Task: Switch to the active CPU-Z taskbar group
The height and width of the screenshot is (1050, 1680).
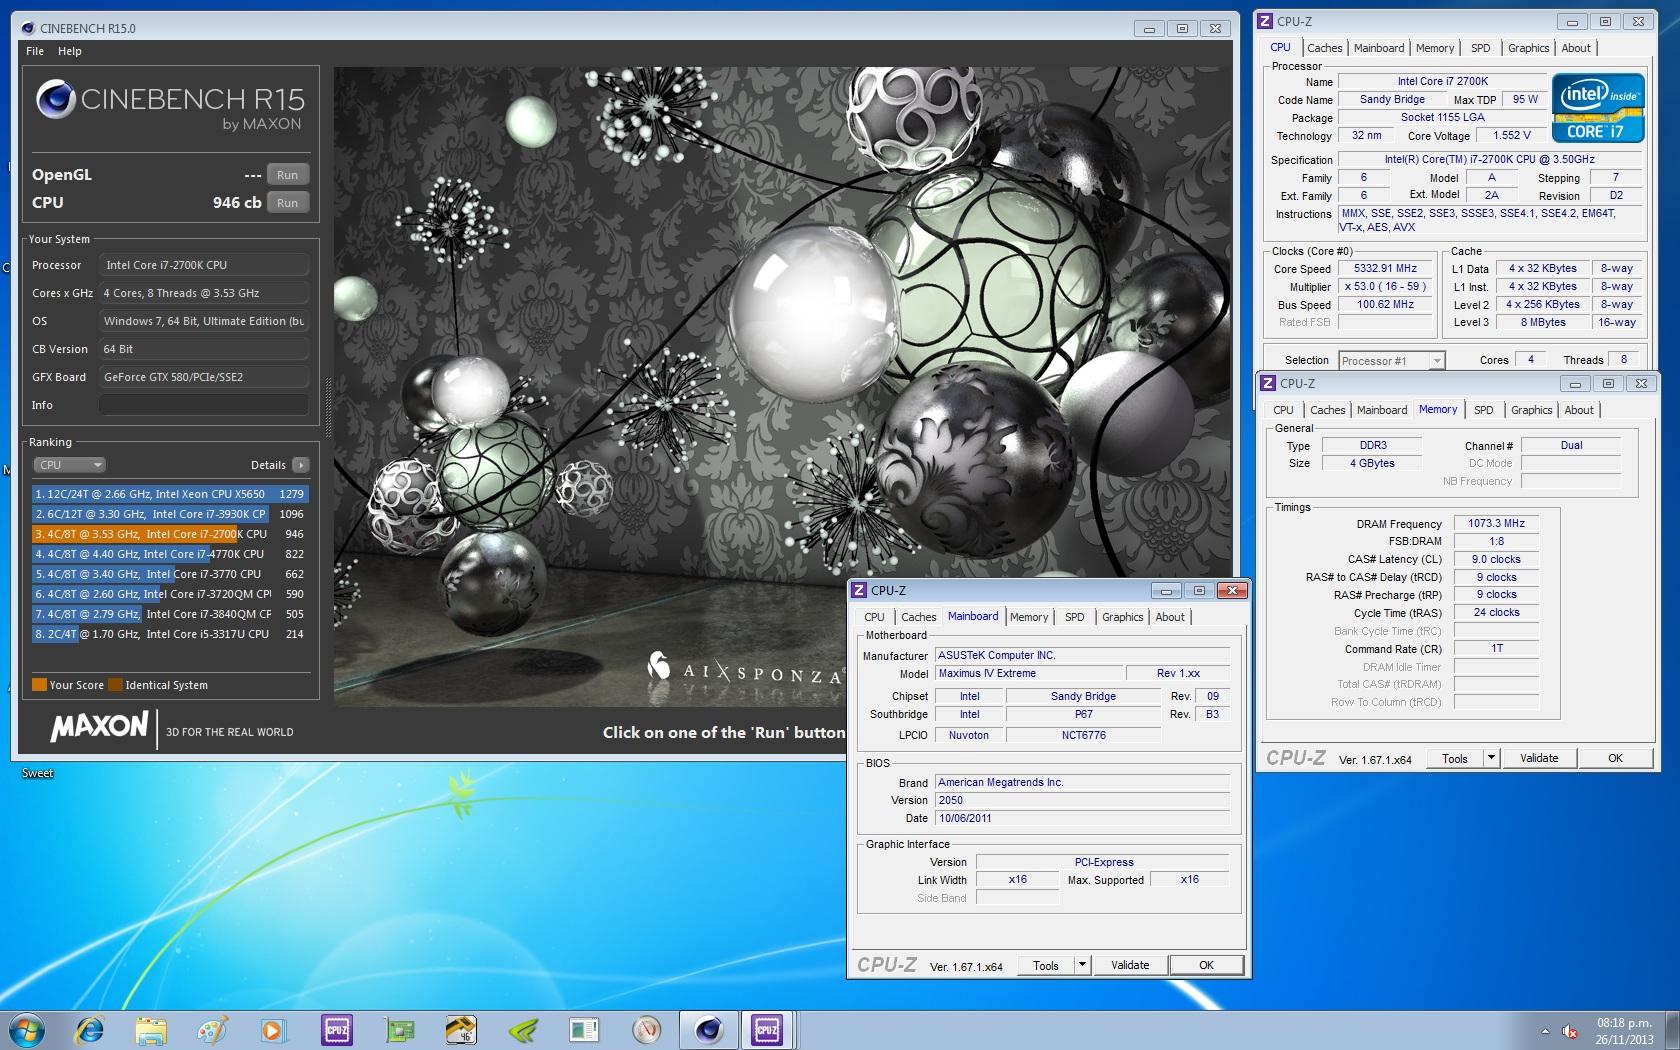Action: (x=768, y=1030)
